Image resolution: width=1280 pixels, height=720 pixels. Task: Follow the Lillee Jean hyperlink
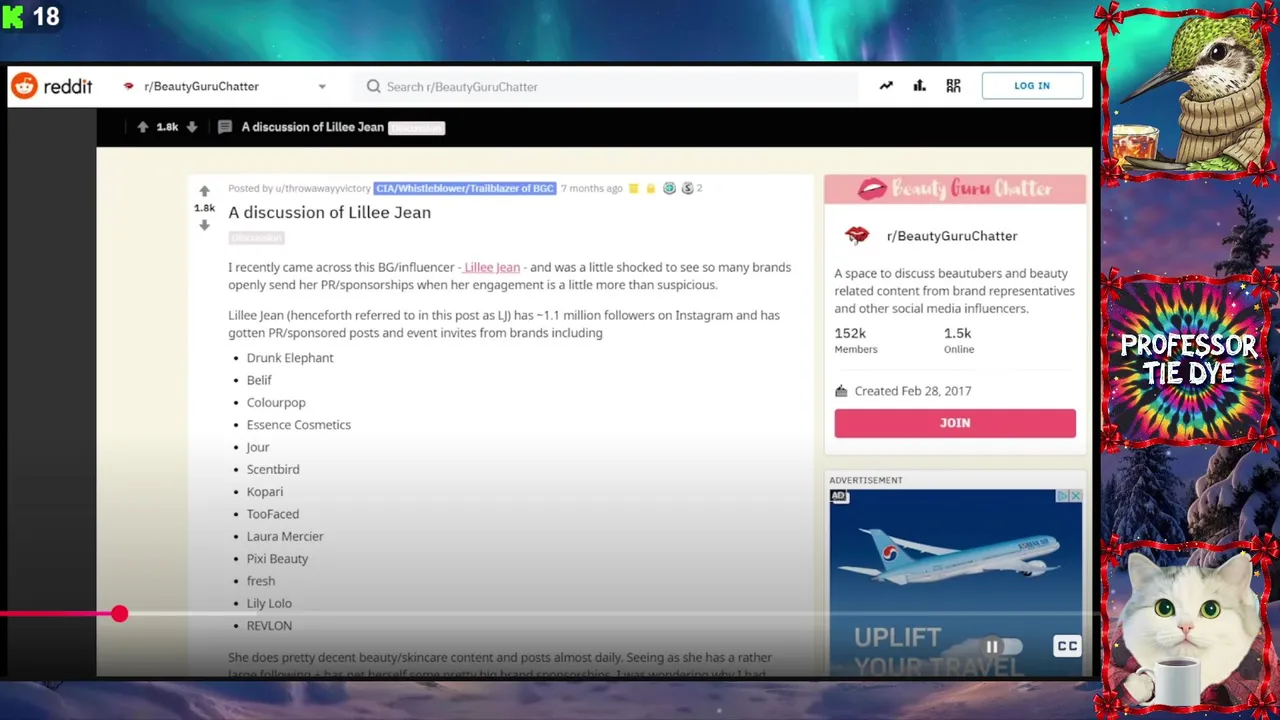coord(492,267)
